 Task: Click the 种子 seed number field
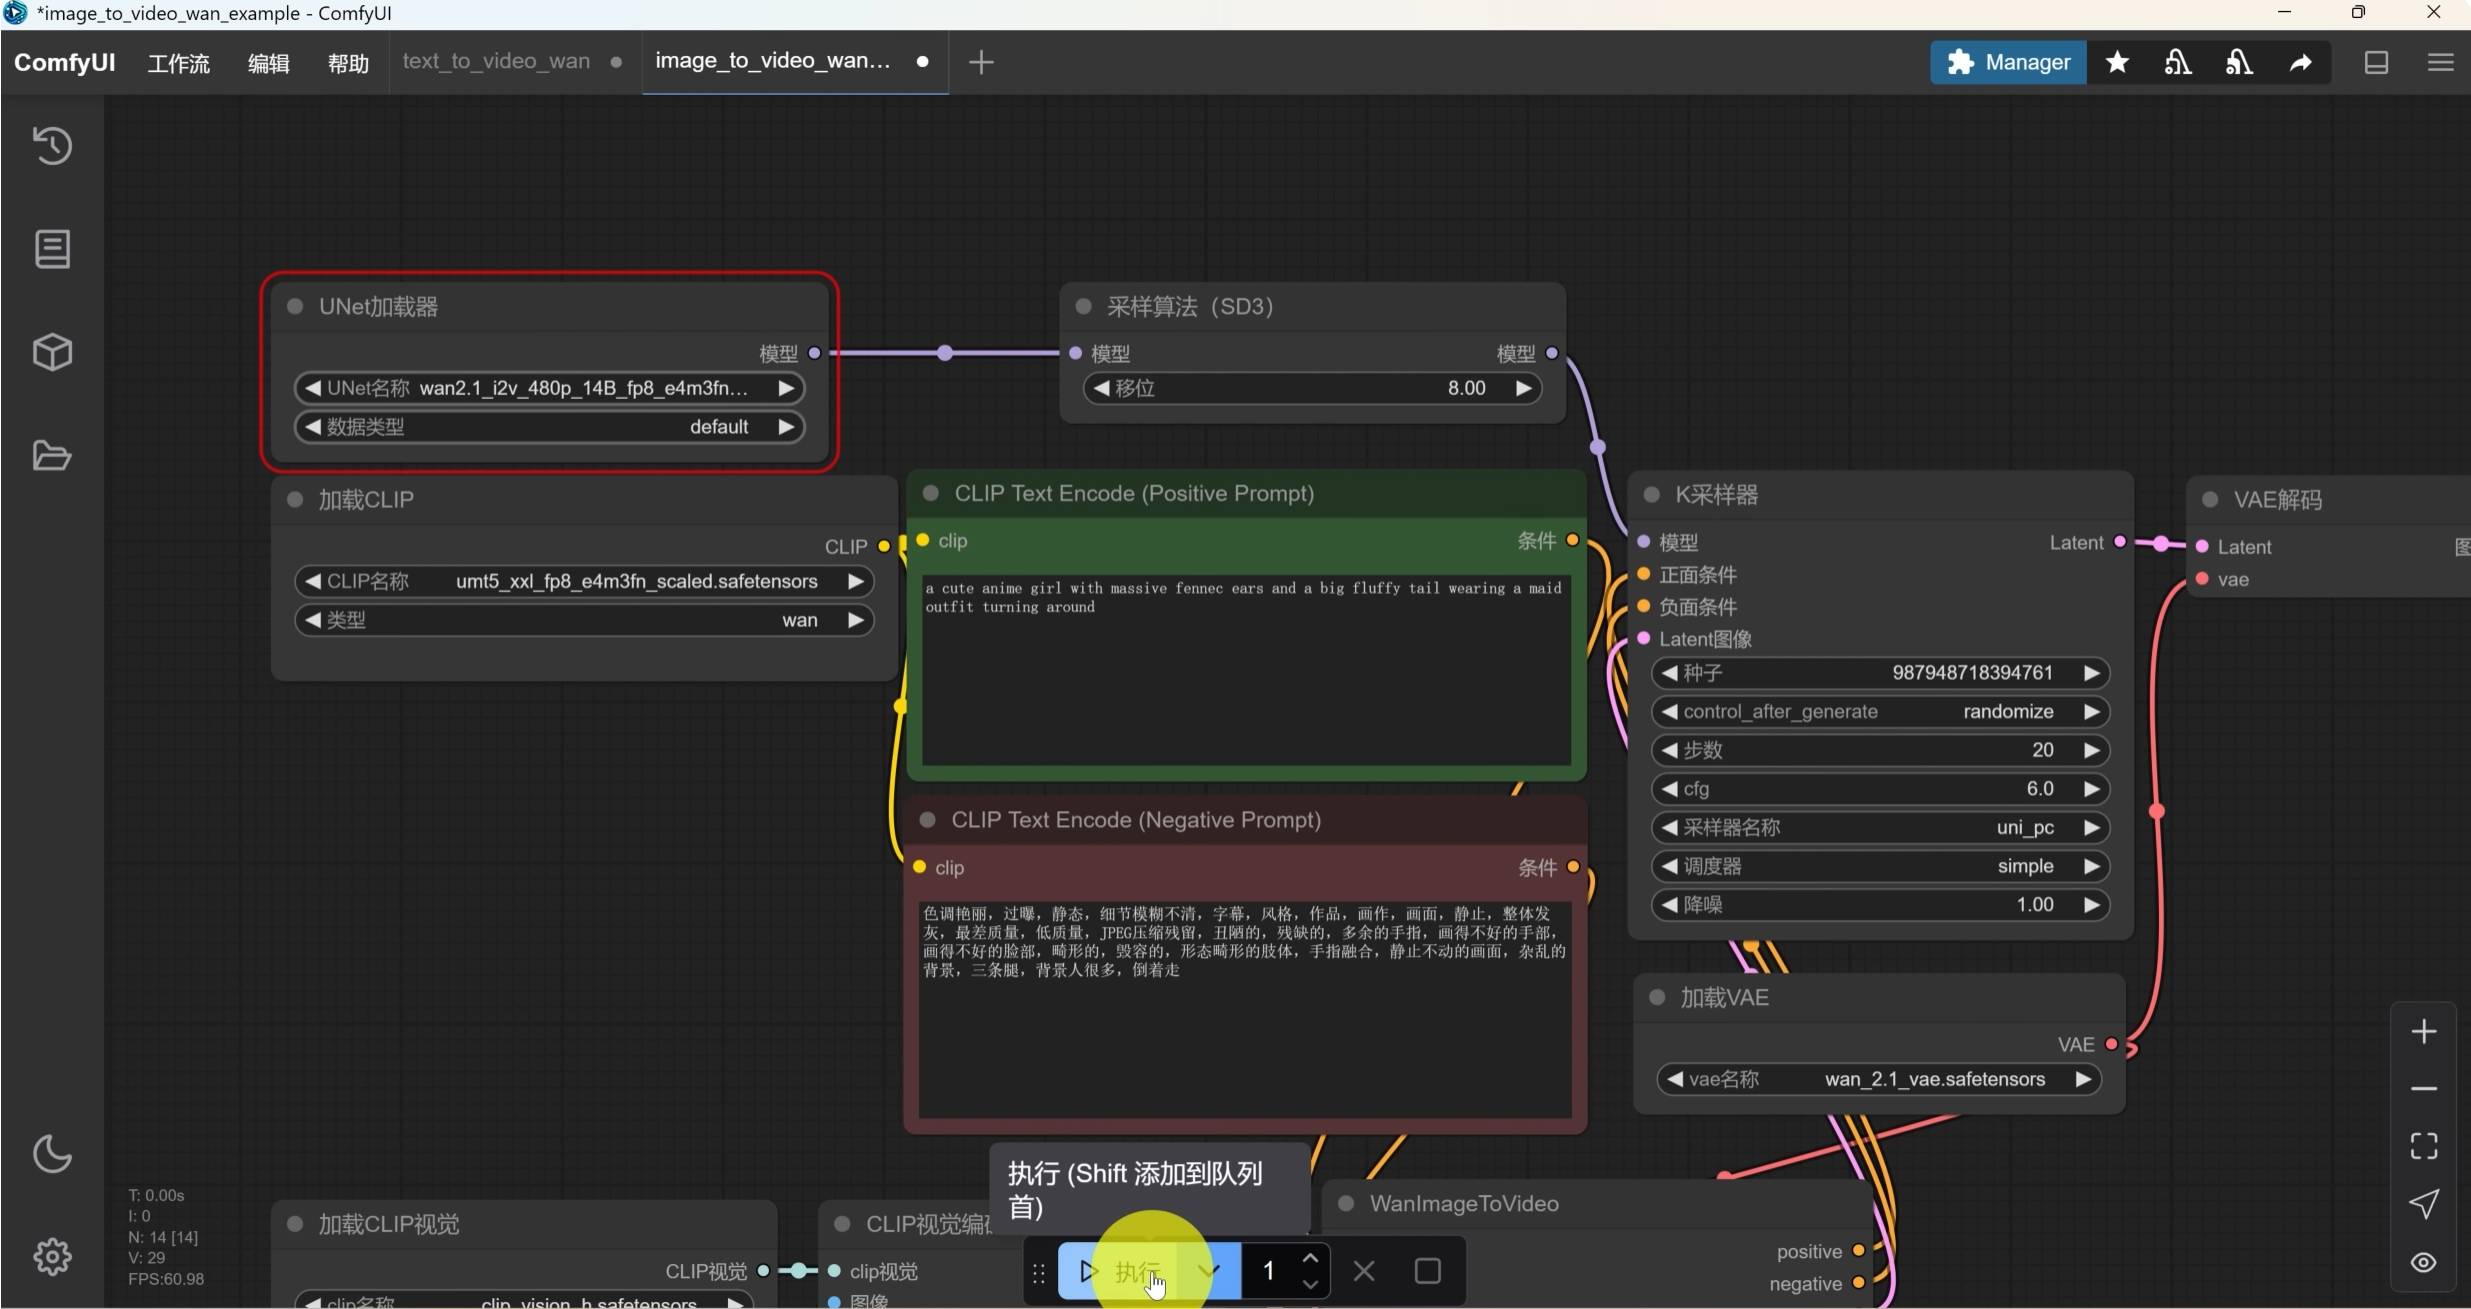[x=1880, y=673]
